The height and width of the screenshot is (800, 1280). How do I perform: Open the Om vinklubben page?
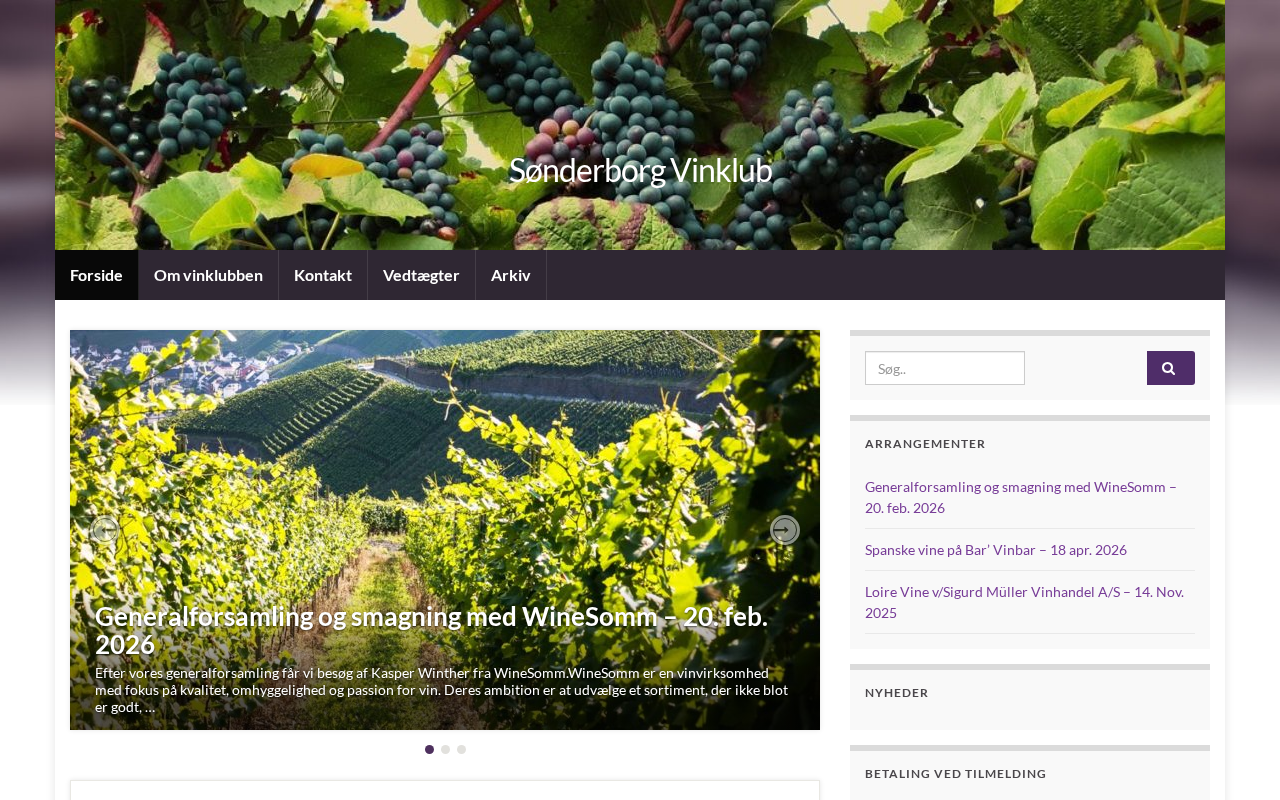pyautogui.click(x=208, y=275)
